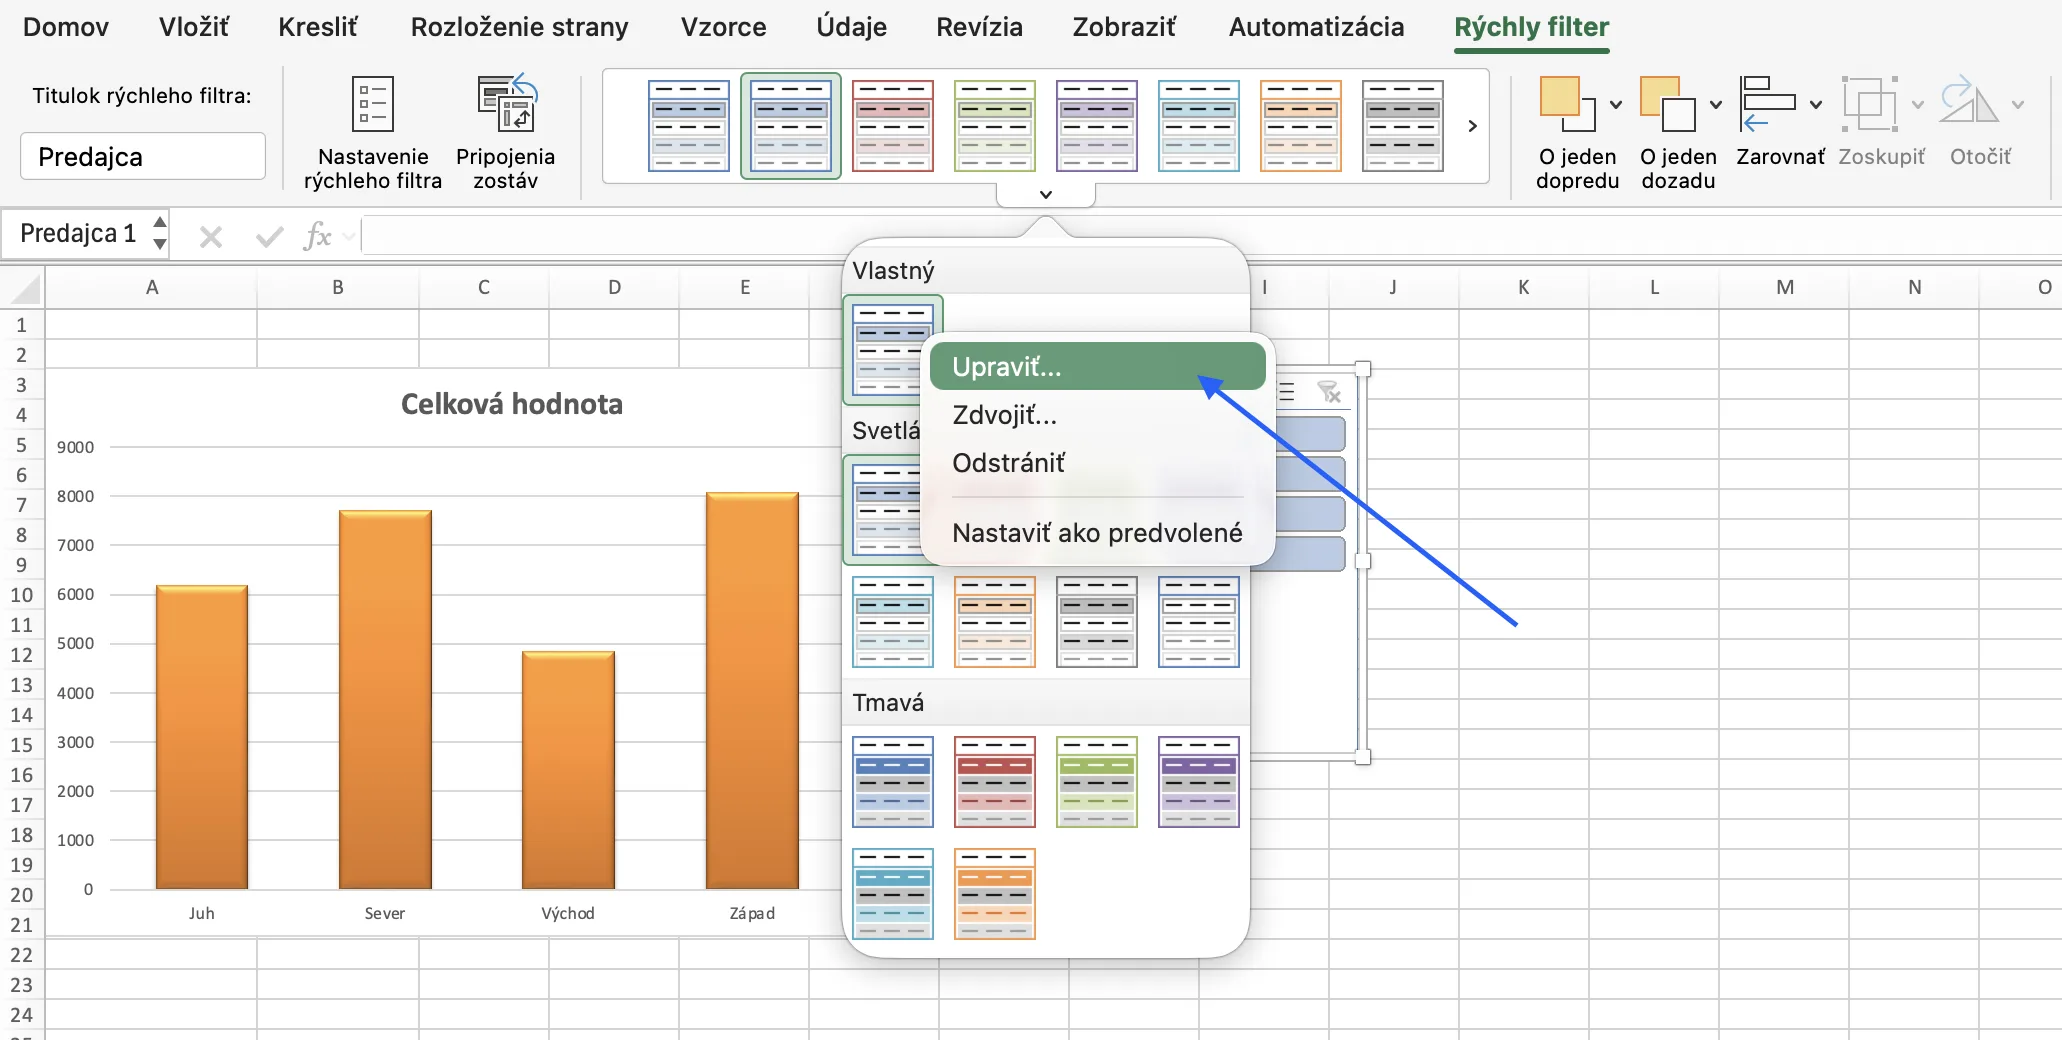Viewport: 2062px width, 1040px height.
Task: Switch to the Vzorce tab
Action: click(723, 27)
